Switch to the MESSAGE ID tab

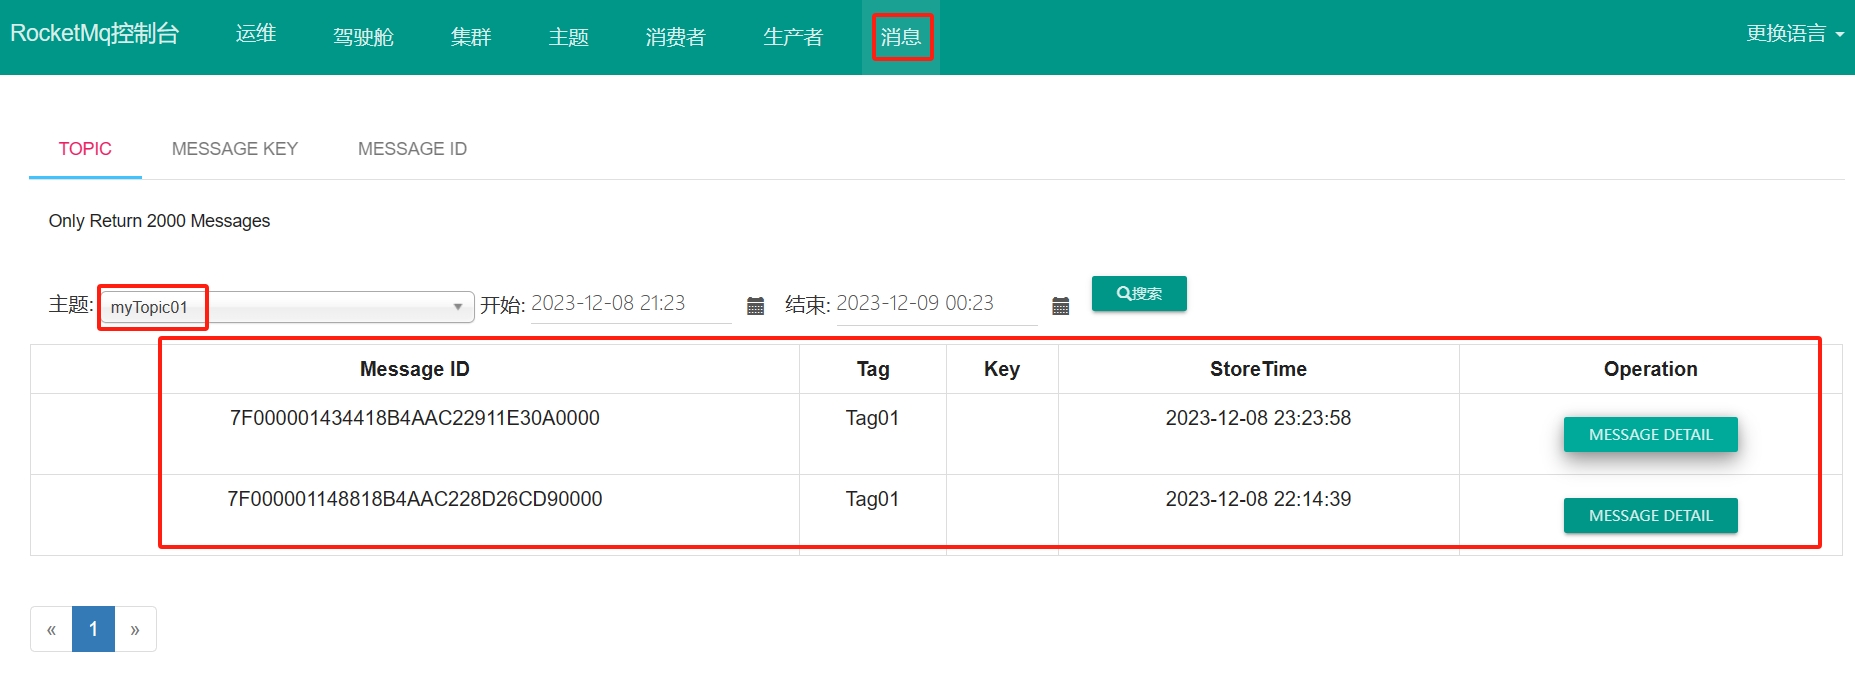(412, 149)
